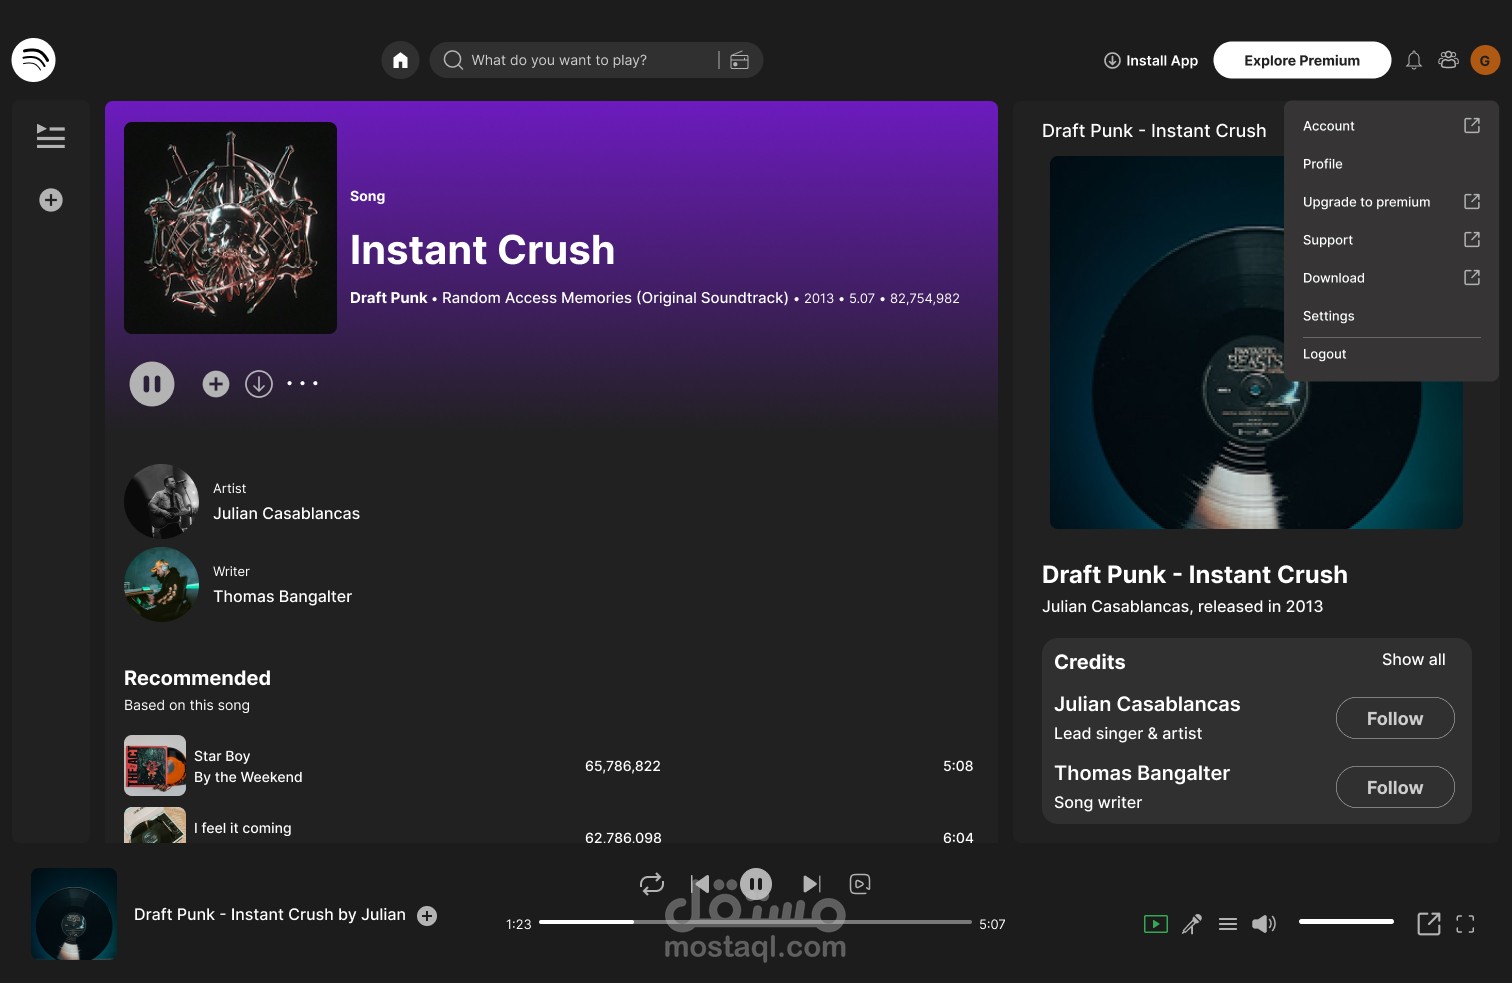The image size is (1512, 983).
Task: Enter fullscreen mode icon
Action: pyautogui.click(x=1465, y=924)
